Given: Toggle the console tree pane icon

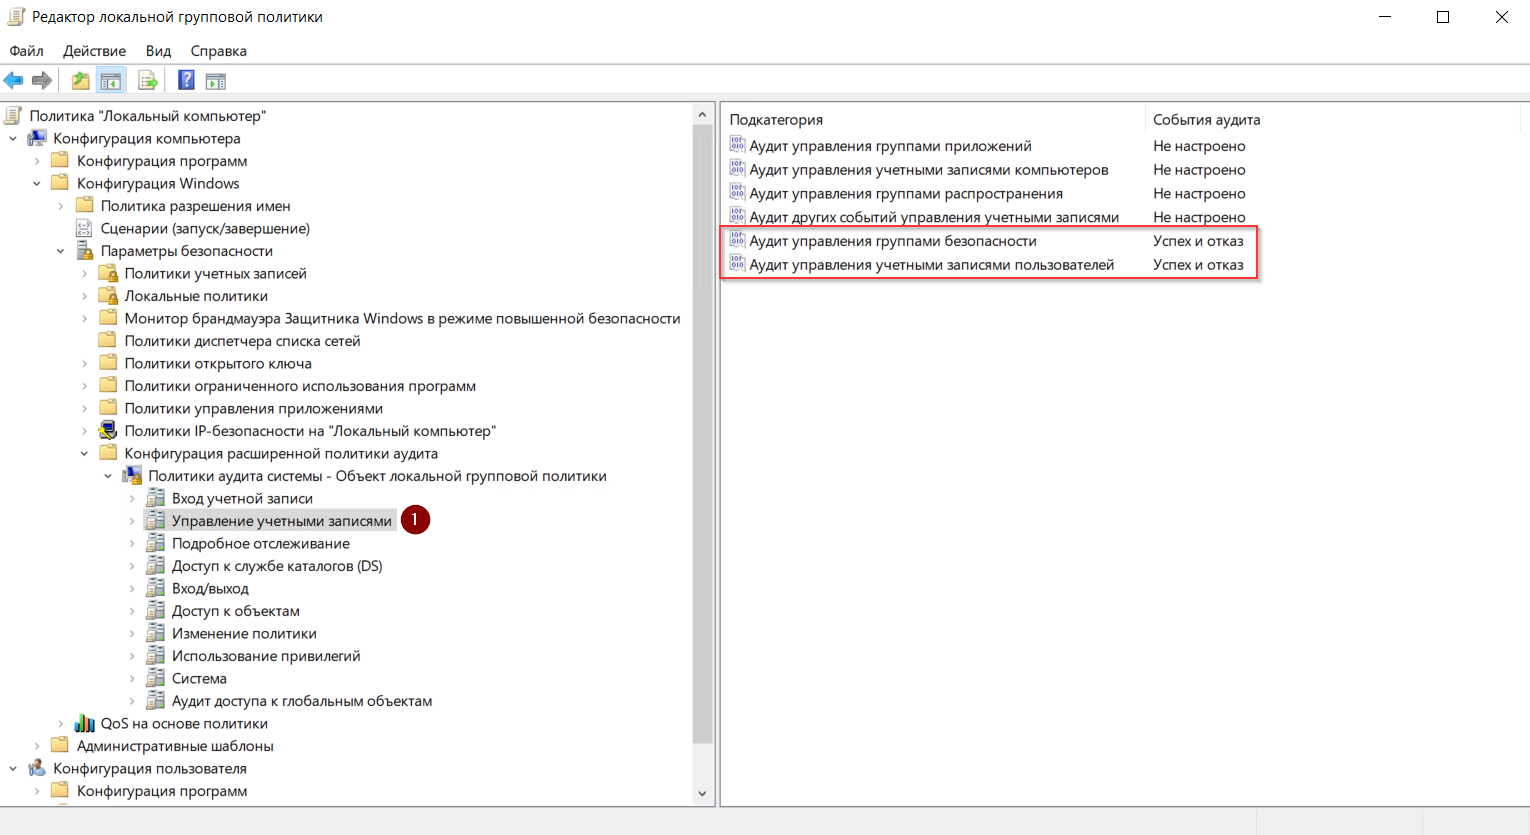Looking at the screenshot, I should [x=111, y=81].
